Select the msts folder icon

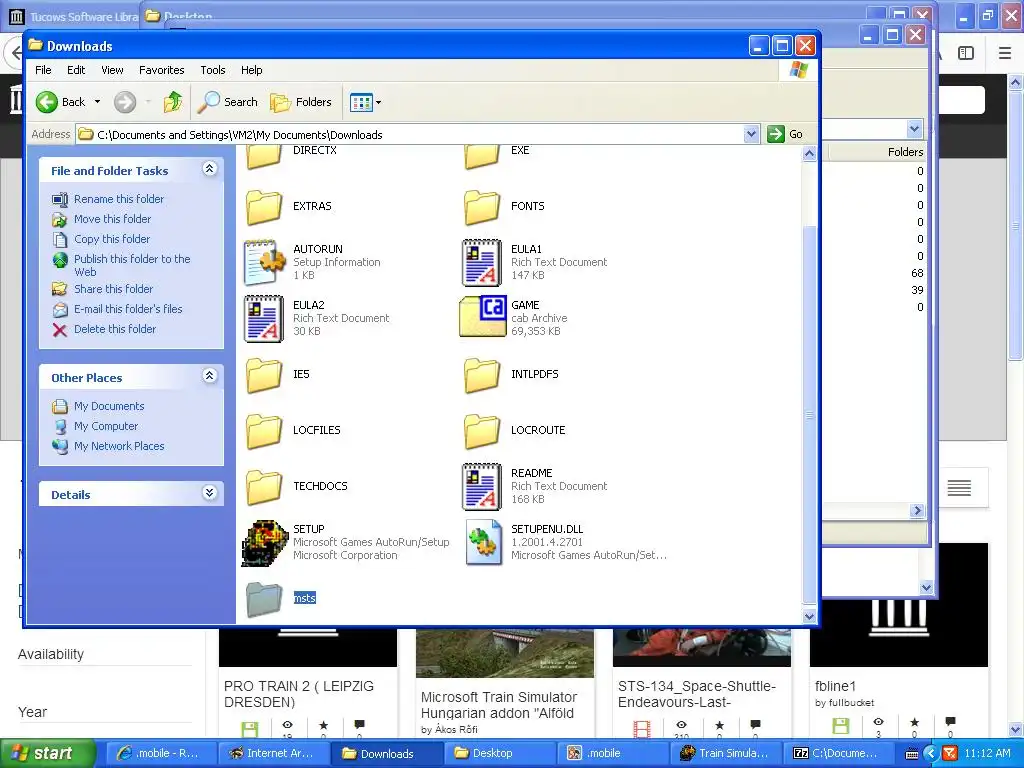click(x=264, y=599)
